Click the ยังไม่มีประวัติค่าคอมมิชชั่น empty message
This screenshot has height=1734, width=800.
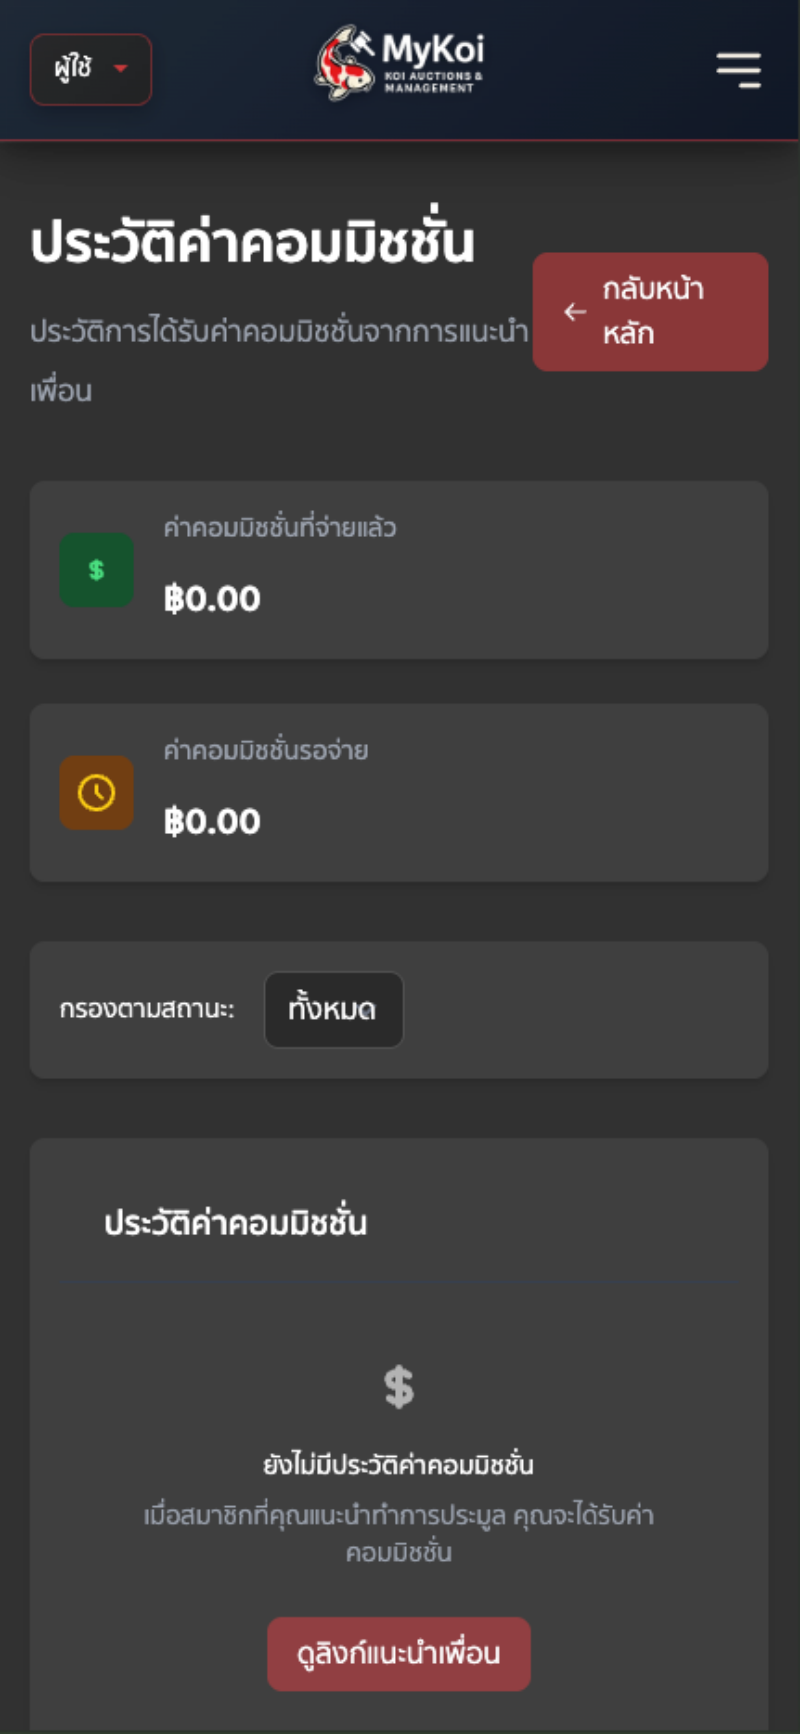pyautogui.click(x=399, y=1465)
